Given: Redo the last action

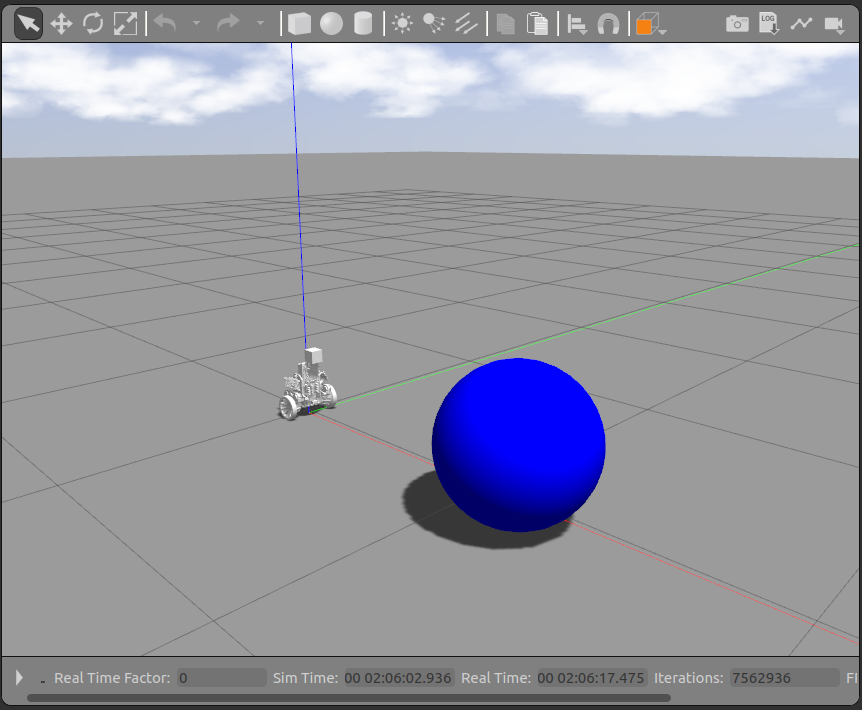Looking at the screenshot, I should (228, 24).
